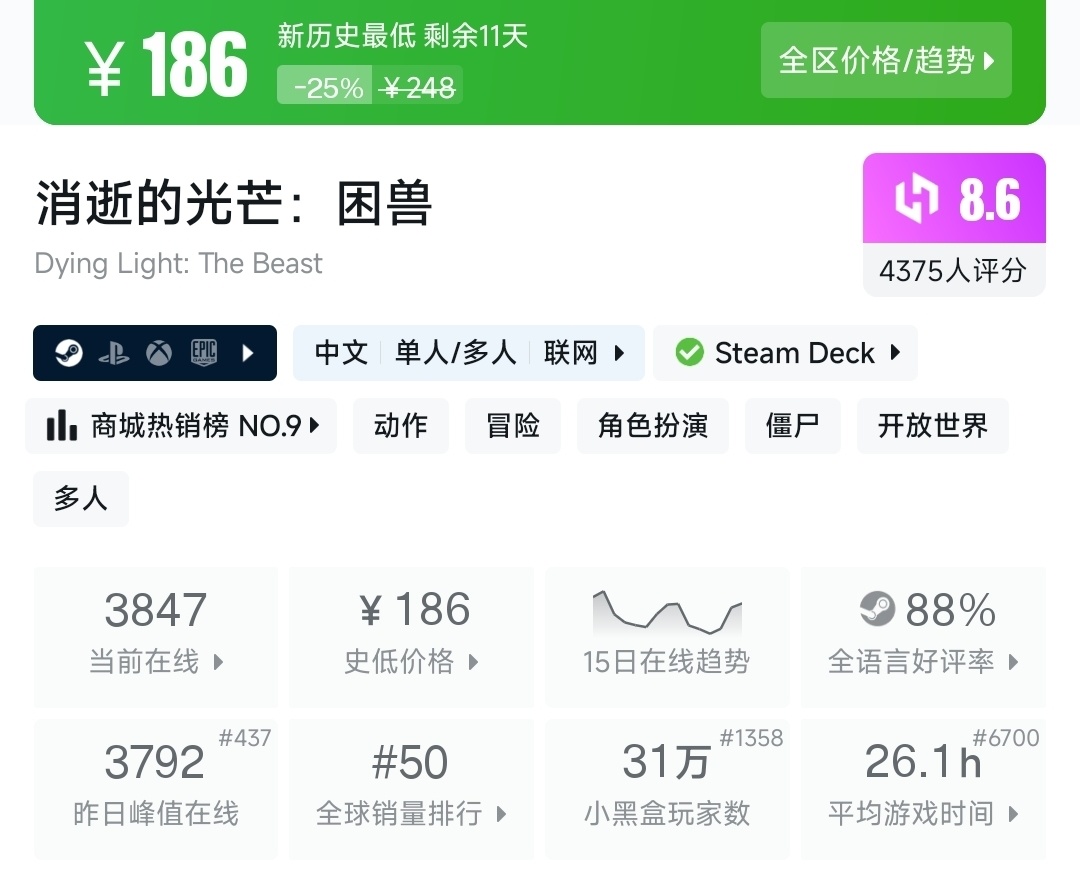1080x876 pixels.
Task: Click the Xiaoheihe logo in score badge
Action: point(916,199)
